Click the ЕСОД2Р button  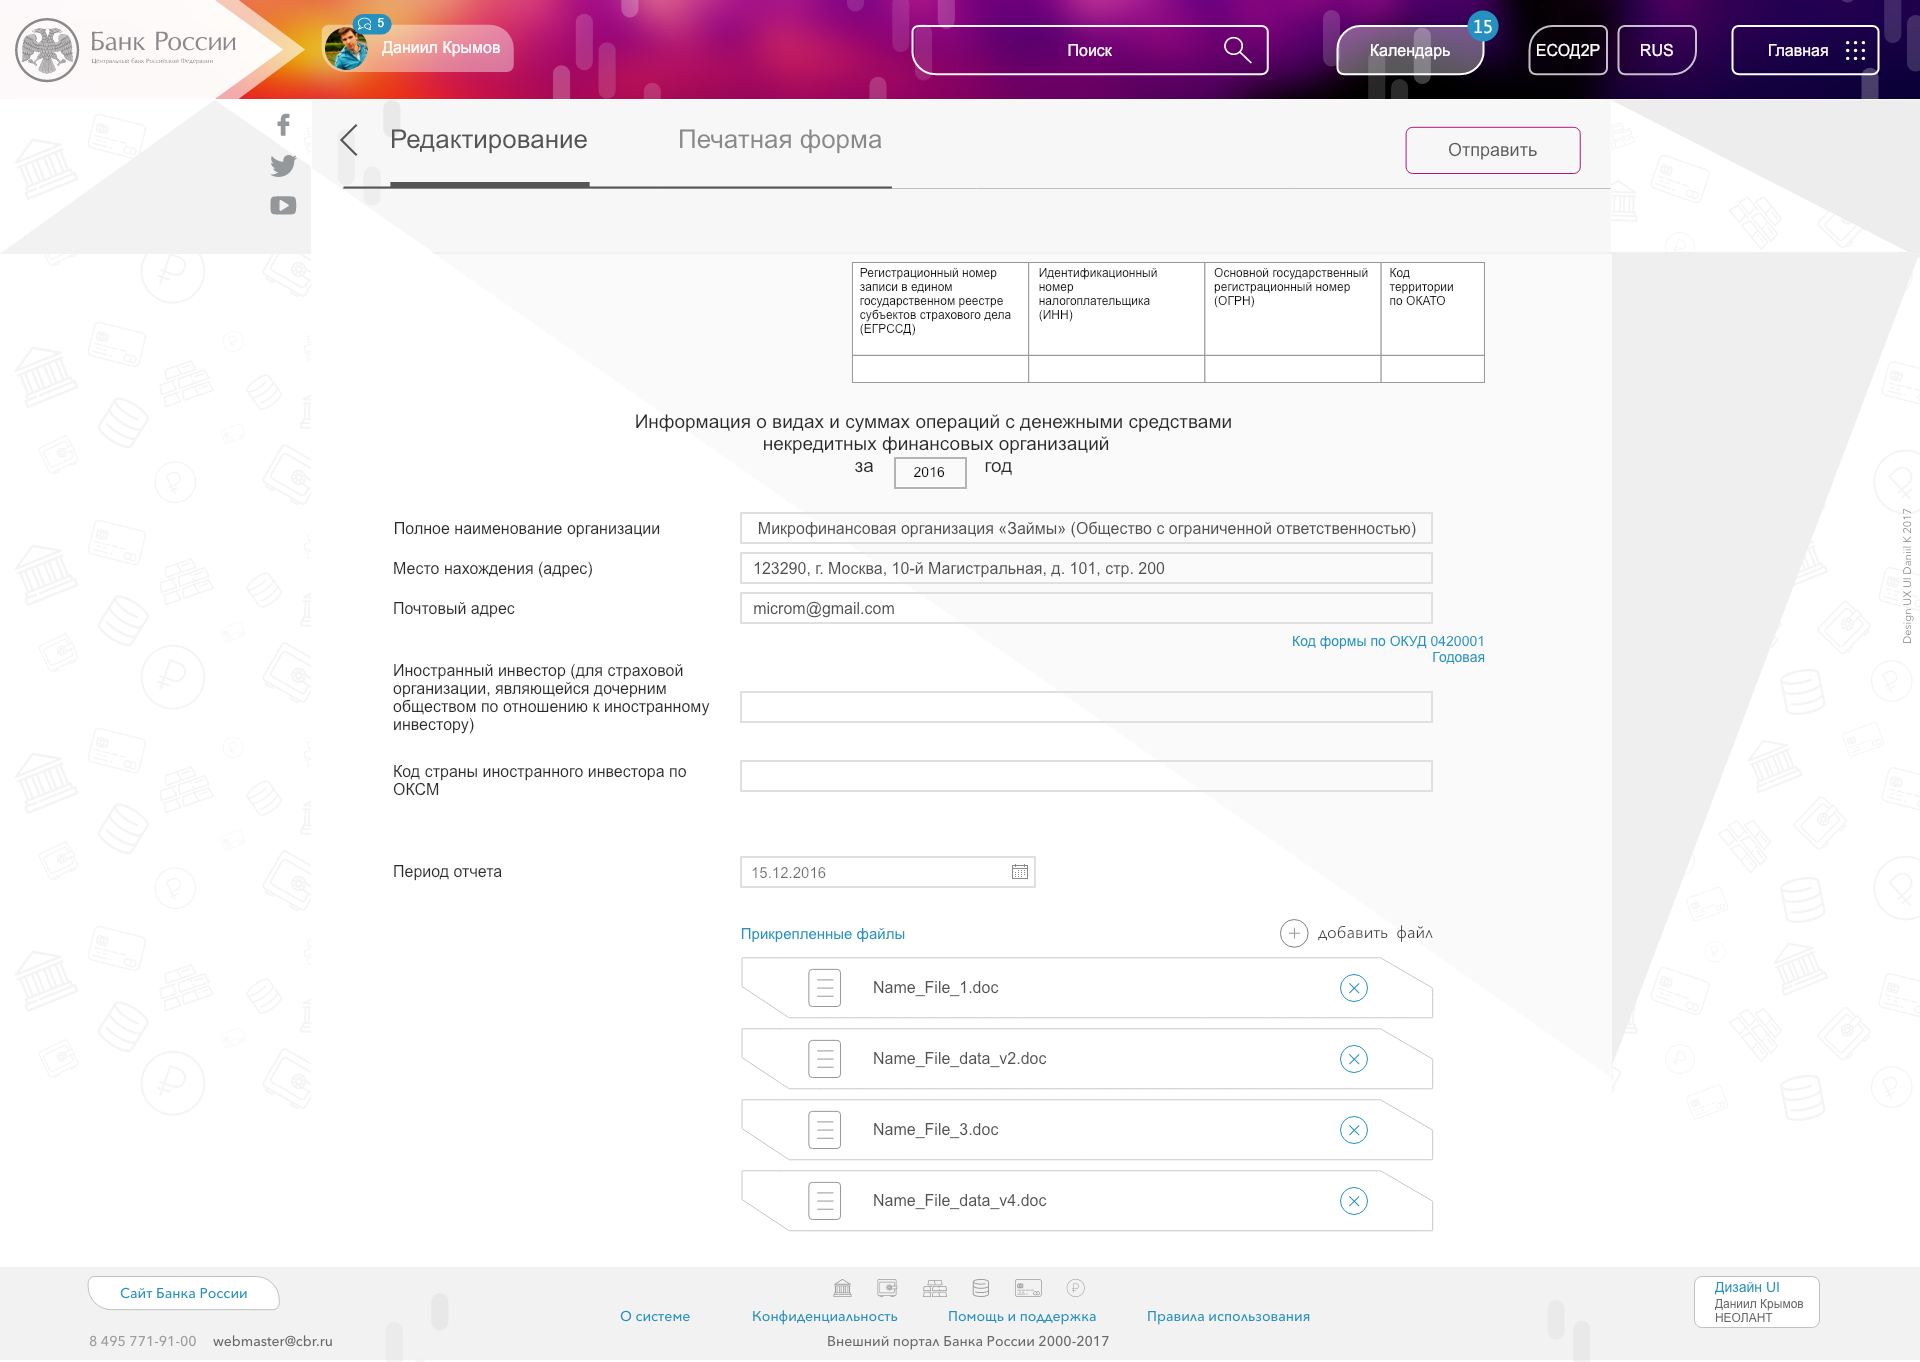(1568, 50)
